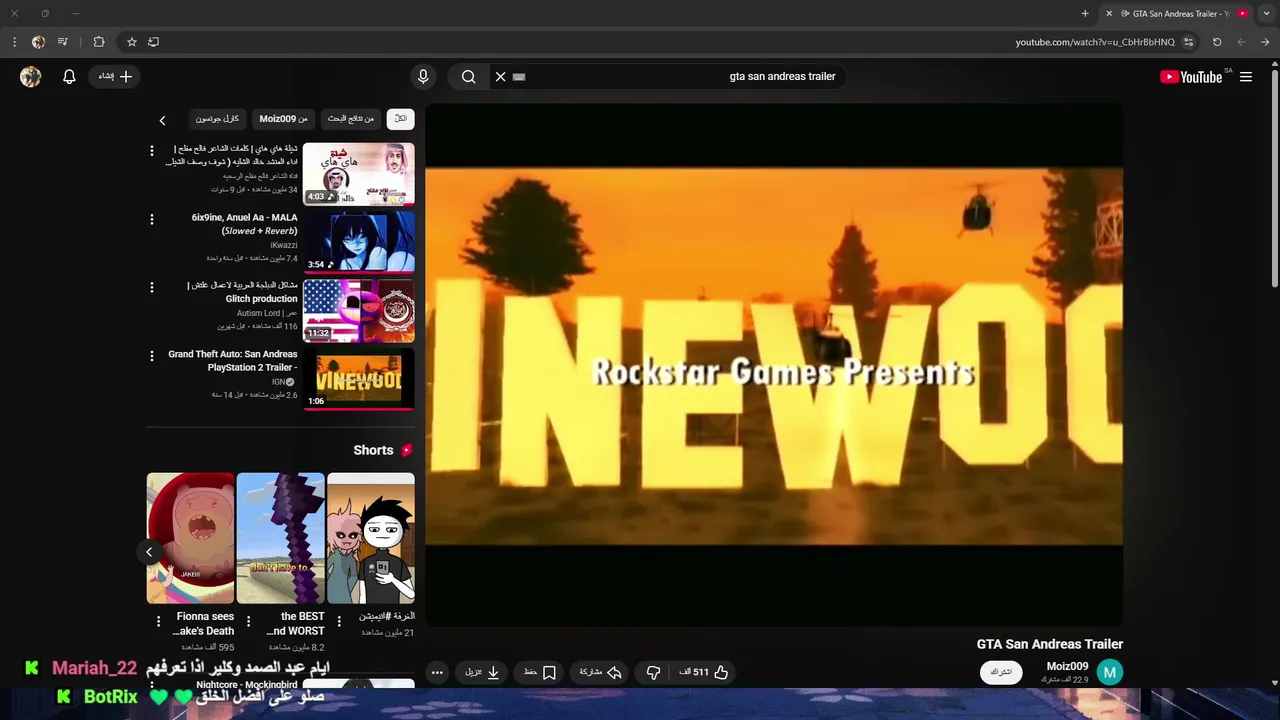The image size is (1280, 720).
Task: Open YouTube notifications bell
Action: tap(69, 77)
